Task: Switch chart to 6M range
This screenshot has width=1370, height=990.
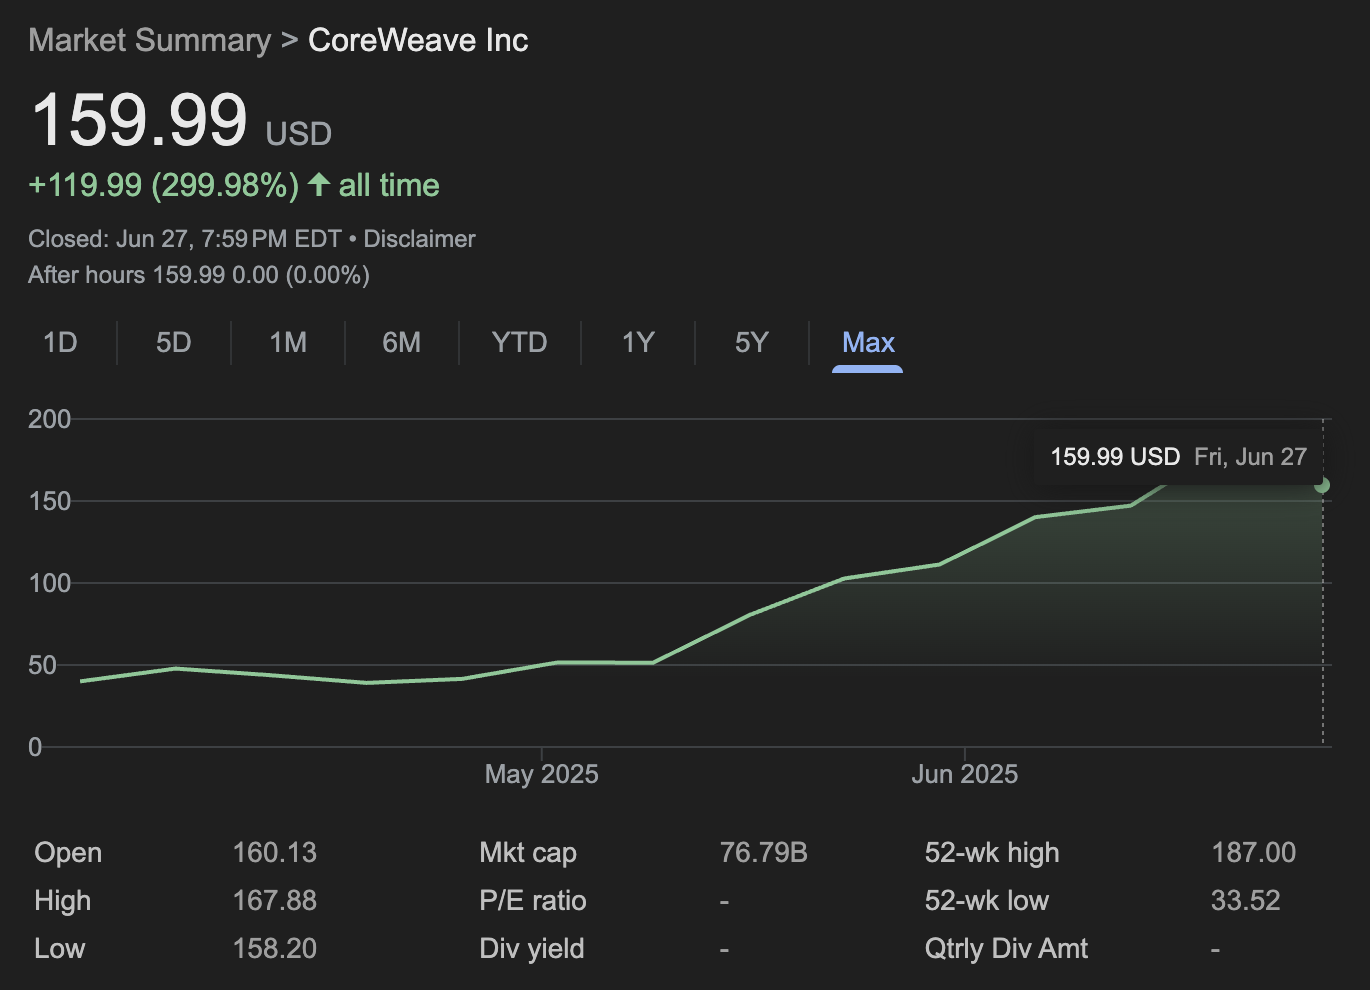Action: pyautogui.click(x=401, y=343)
